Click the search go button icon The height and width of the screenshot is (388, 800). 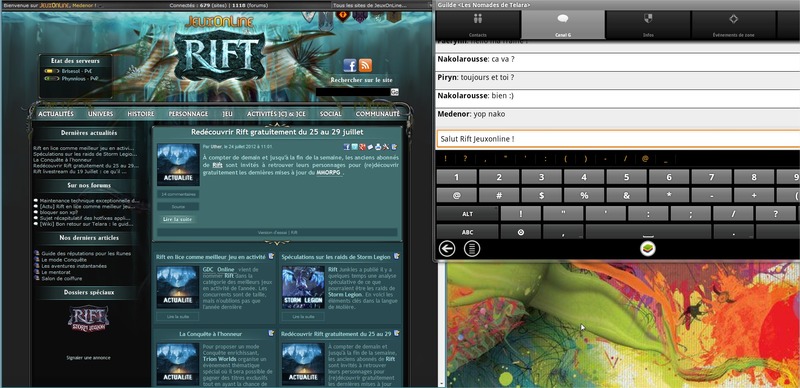394,92
